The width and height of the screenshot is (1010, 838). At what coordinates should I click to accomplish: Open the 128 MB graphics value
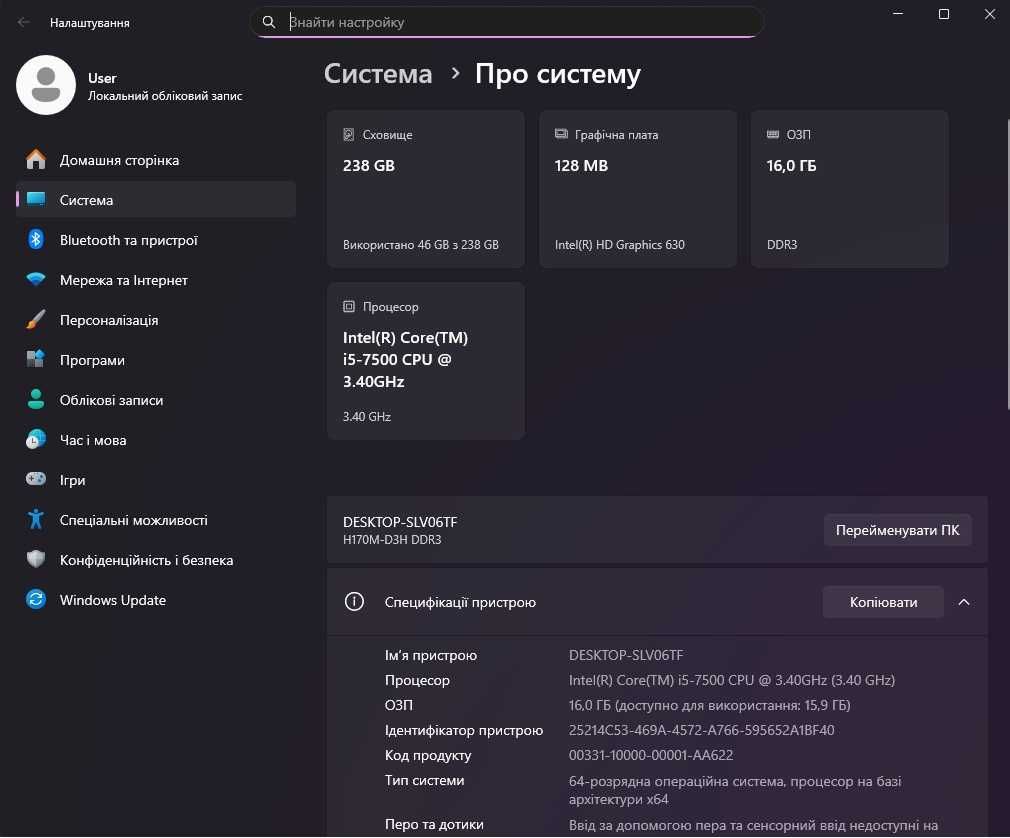[x=581, y=166]
